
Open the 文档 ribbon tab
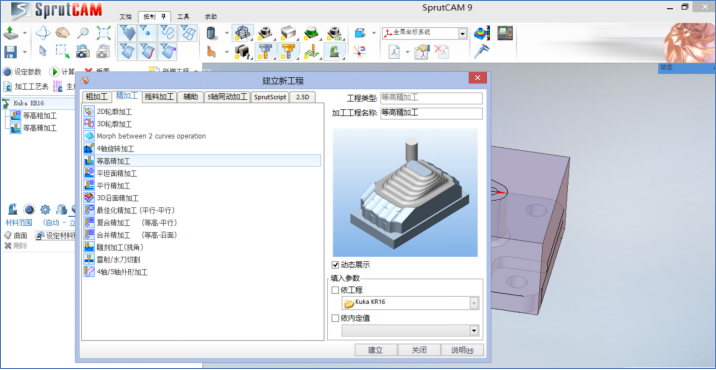tap(126, 16)
